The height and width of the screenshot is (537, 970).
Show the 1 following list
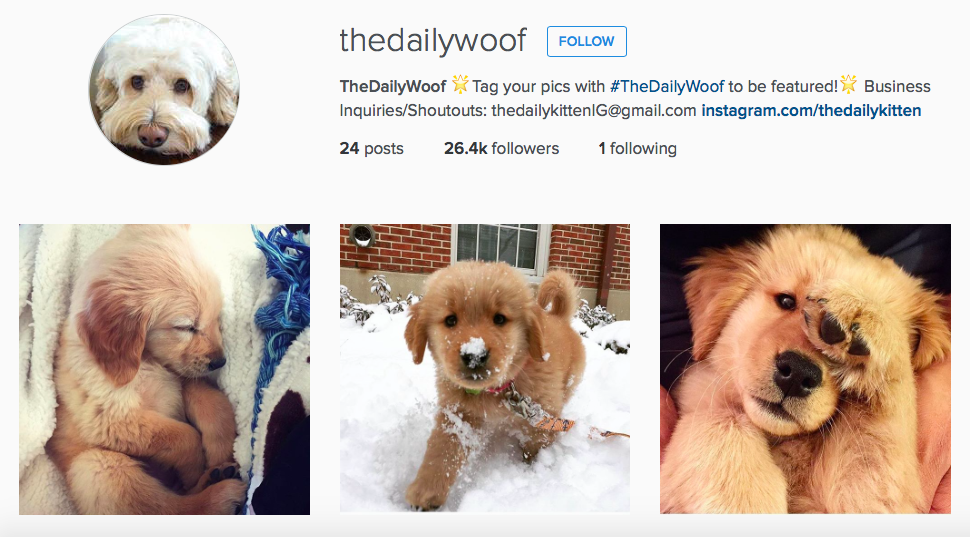point(637,148)
